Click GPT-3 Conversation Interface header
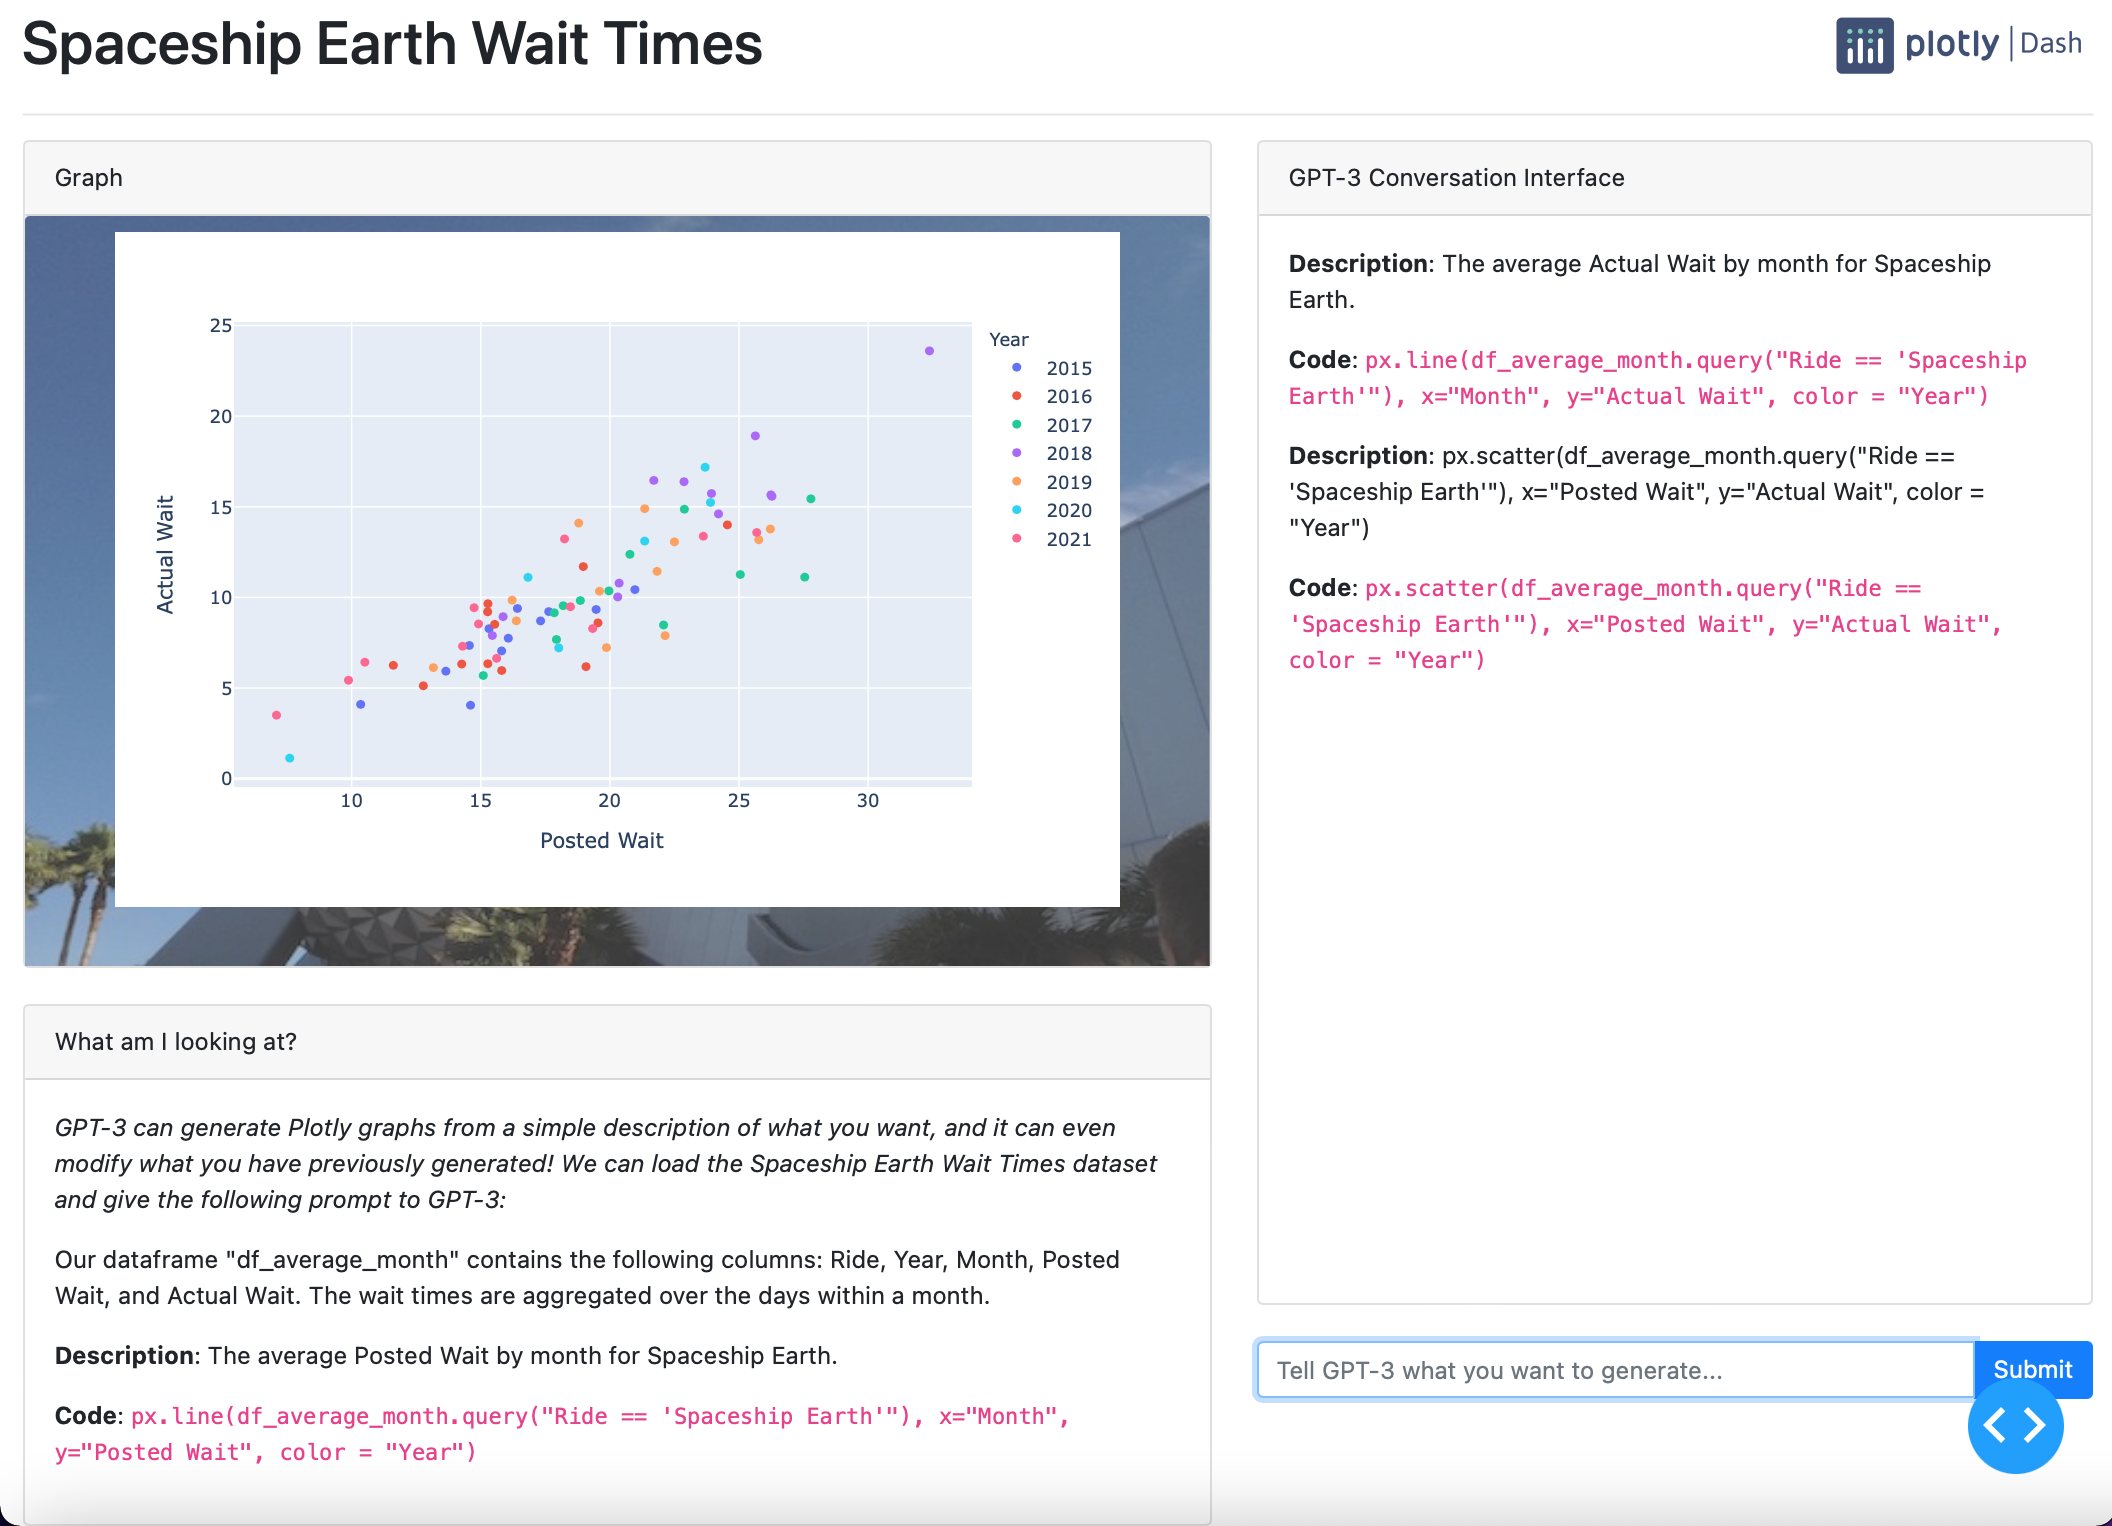The image size is (2112, 1526). click(x=1456, y=178)
